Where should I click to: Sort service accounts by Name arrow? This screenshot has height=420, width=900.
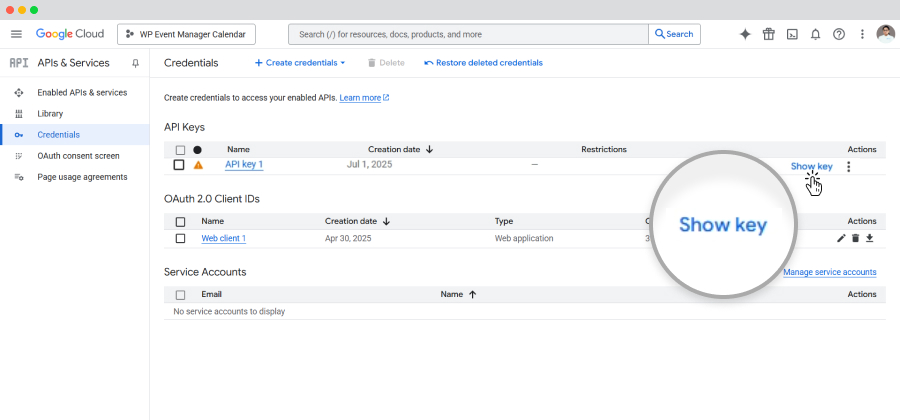click(x=472, y=294)
